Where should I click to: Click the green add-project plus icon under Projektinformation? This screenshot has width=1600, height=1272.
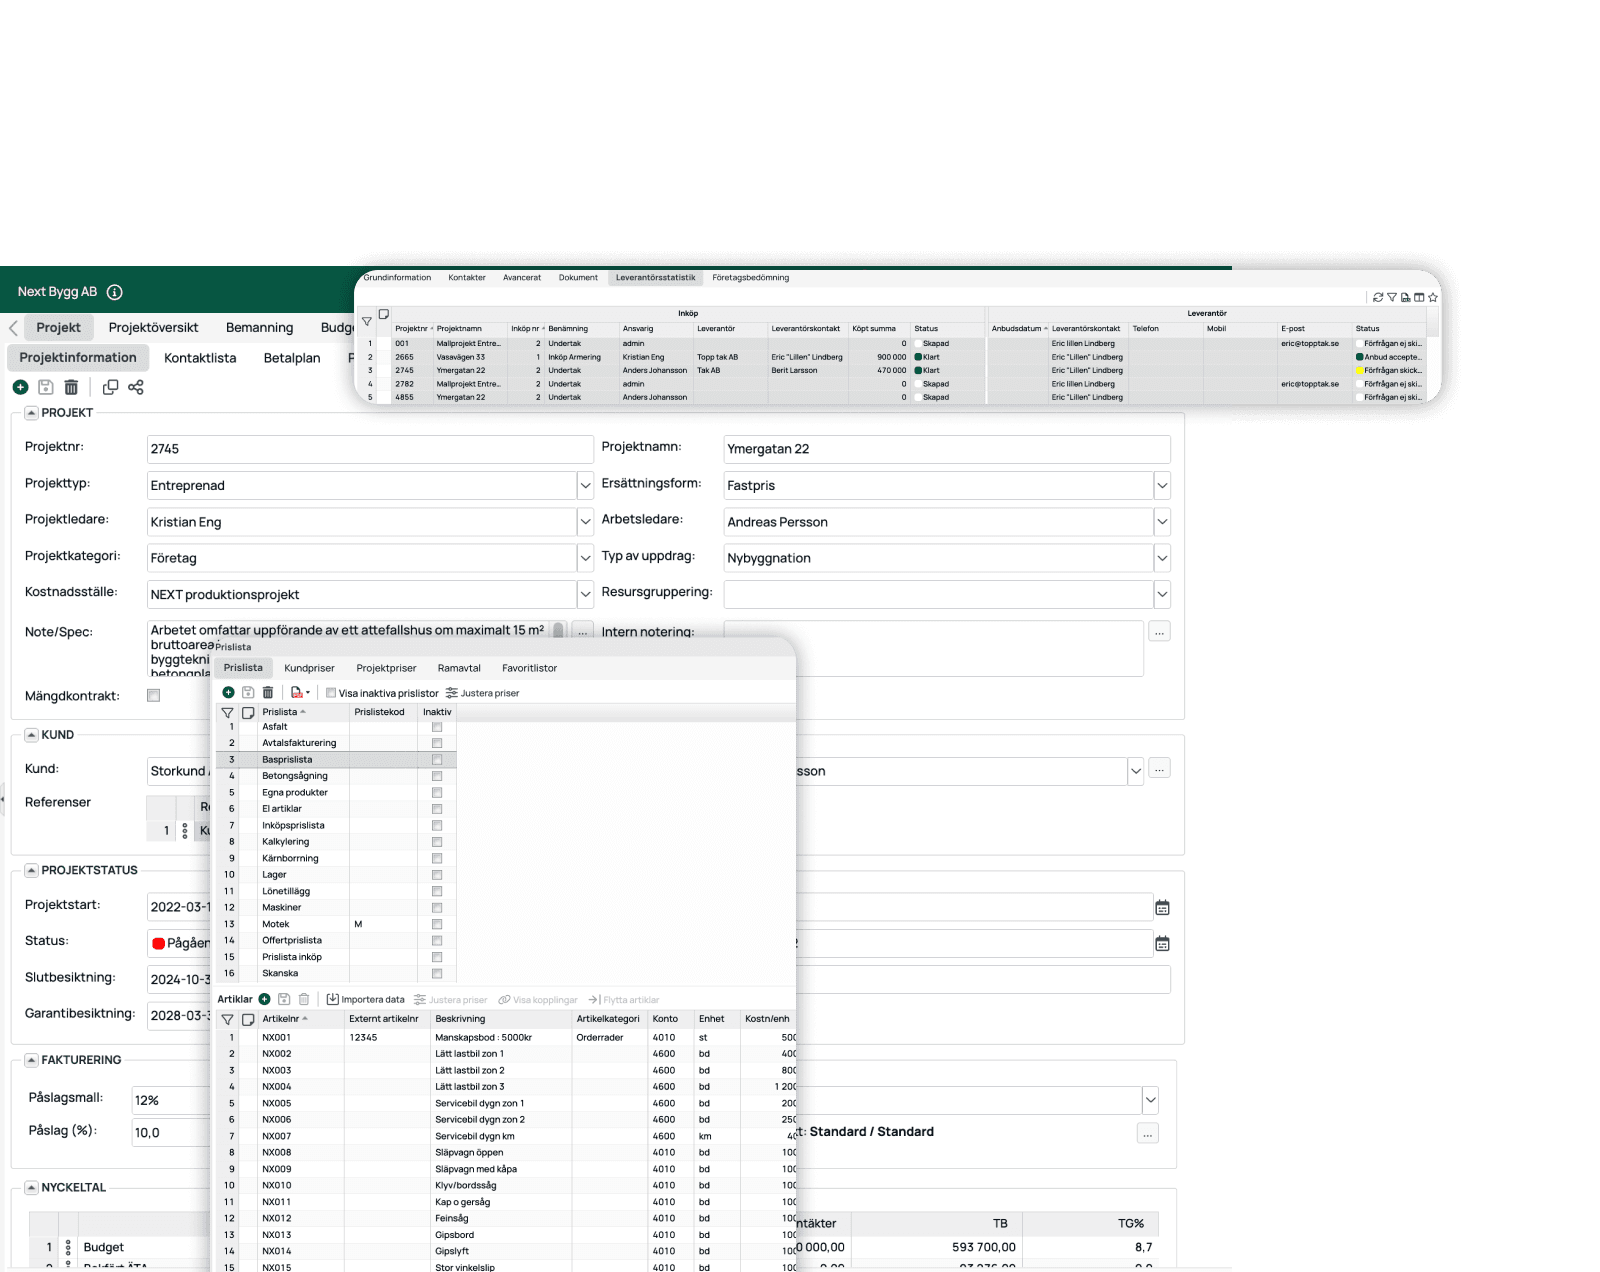pyautogui.click(x=20, y=387)
